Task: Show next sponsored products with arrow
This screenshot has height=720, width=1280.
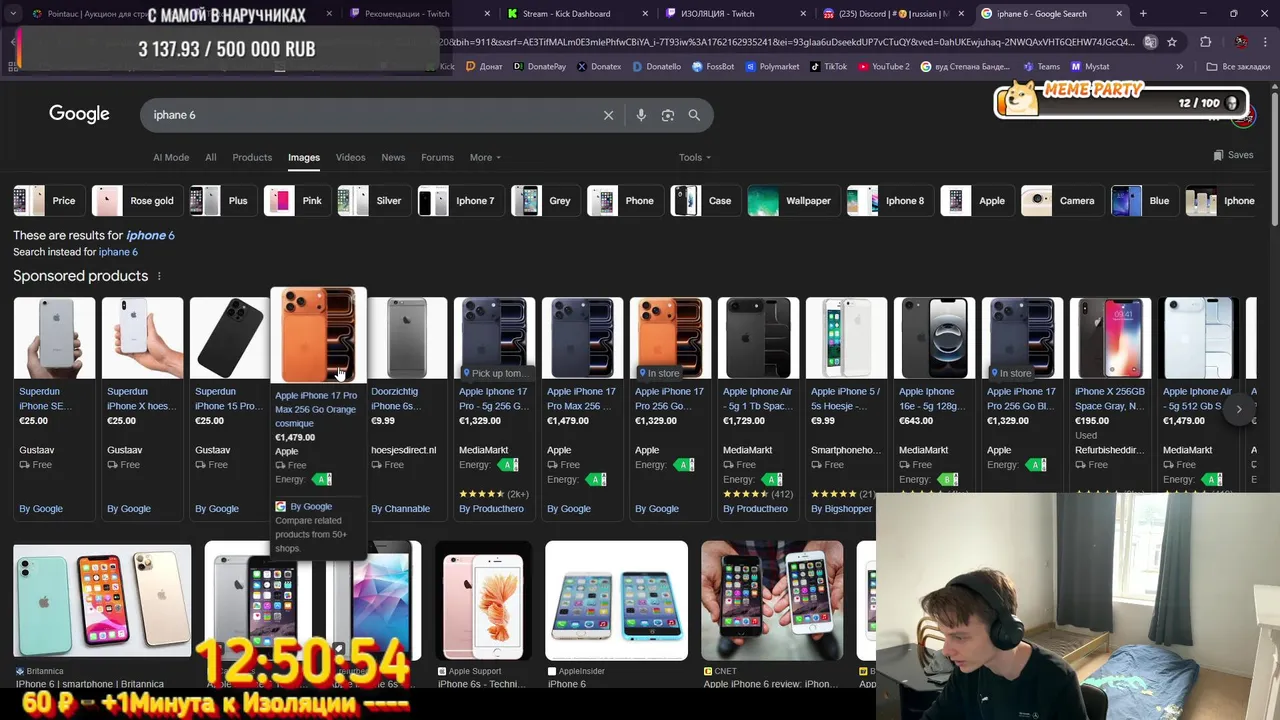Action: tap(1239, 409)
